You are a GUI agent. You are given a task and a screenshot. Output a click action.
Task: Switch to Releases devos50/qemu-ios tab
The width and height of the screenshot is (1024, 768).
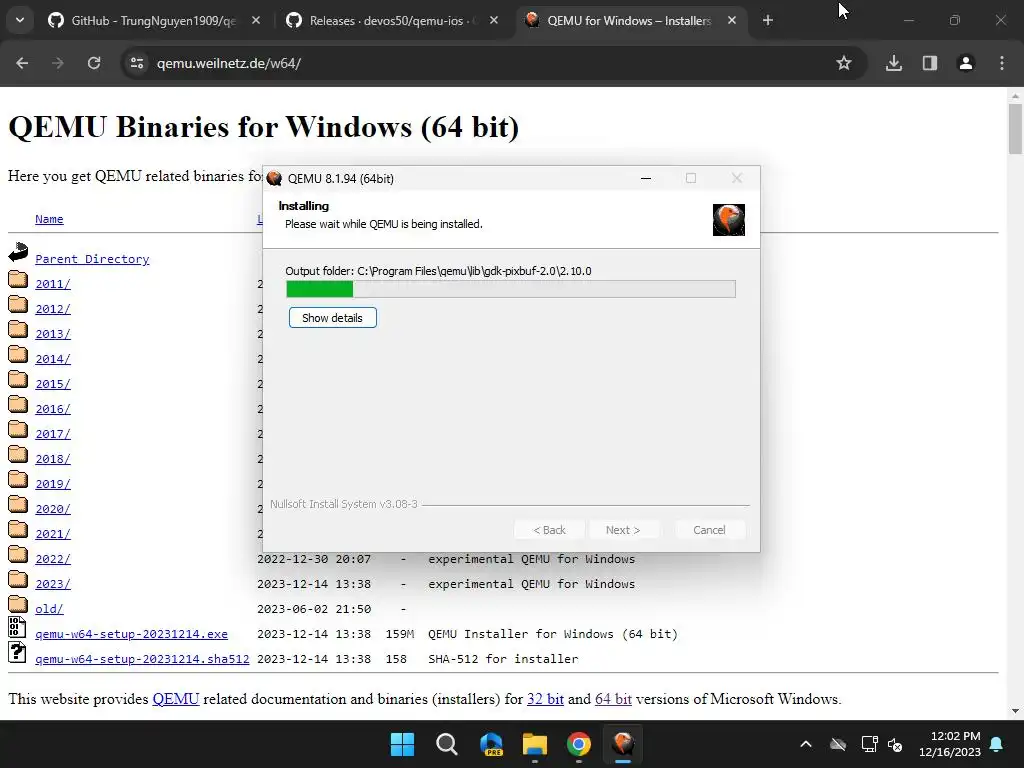(392, 21)
